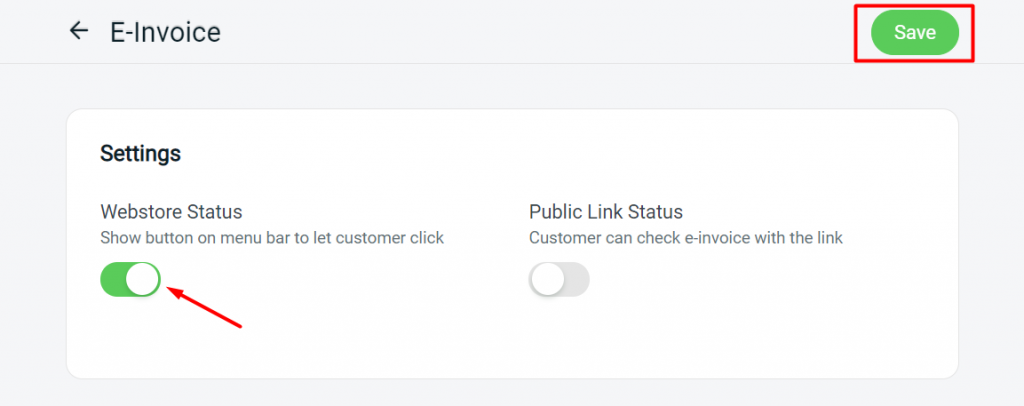Click the white knob of Public Link switch
Image resolution: width=1024 pixels, height=406 pixels.
(x=547, y=279)
